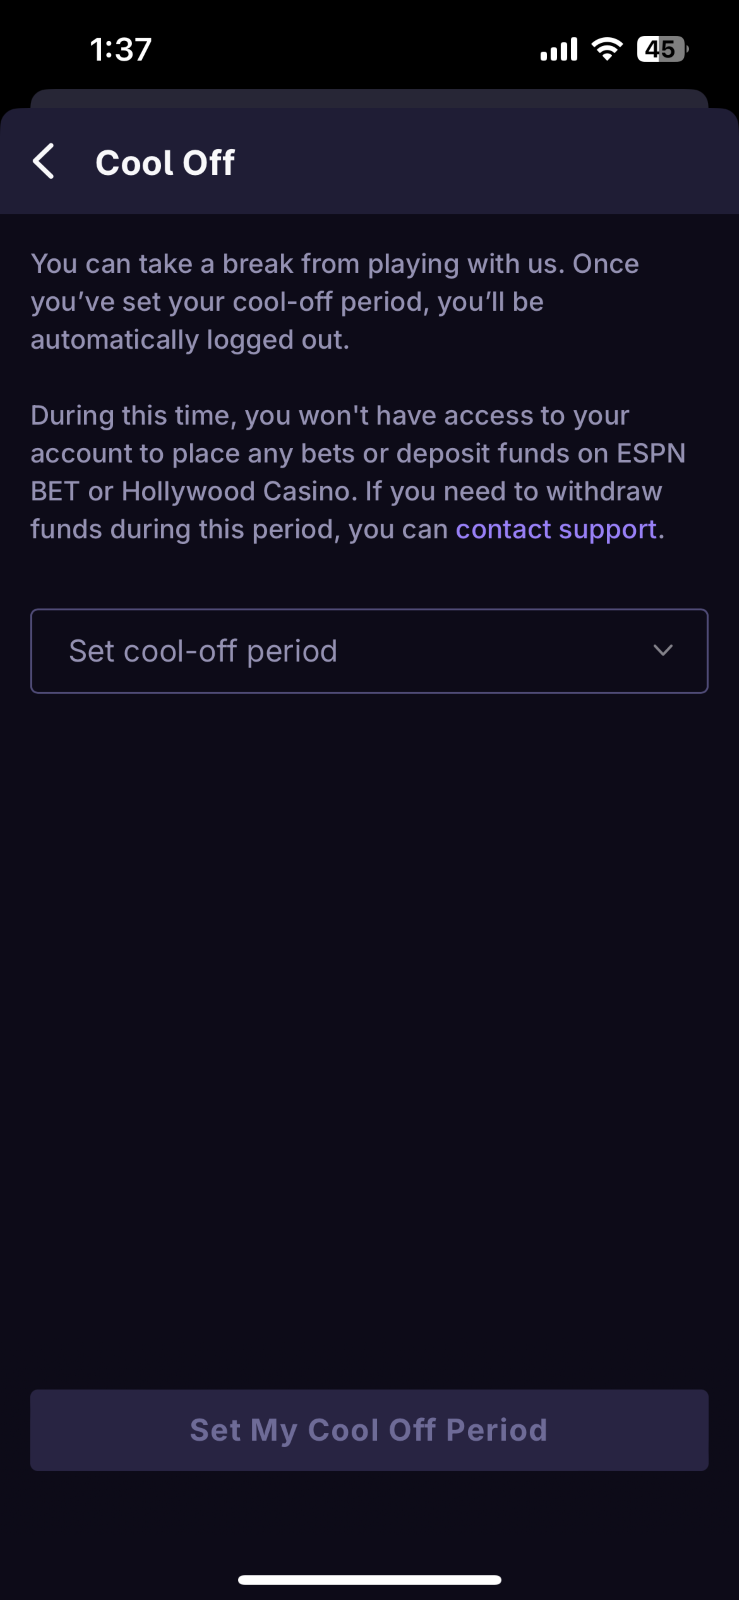Click the cellular signal strength icon

click(558, 49)
